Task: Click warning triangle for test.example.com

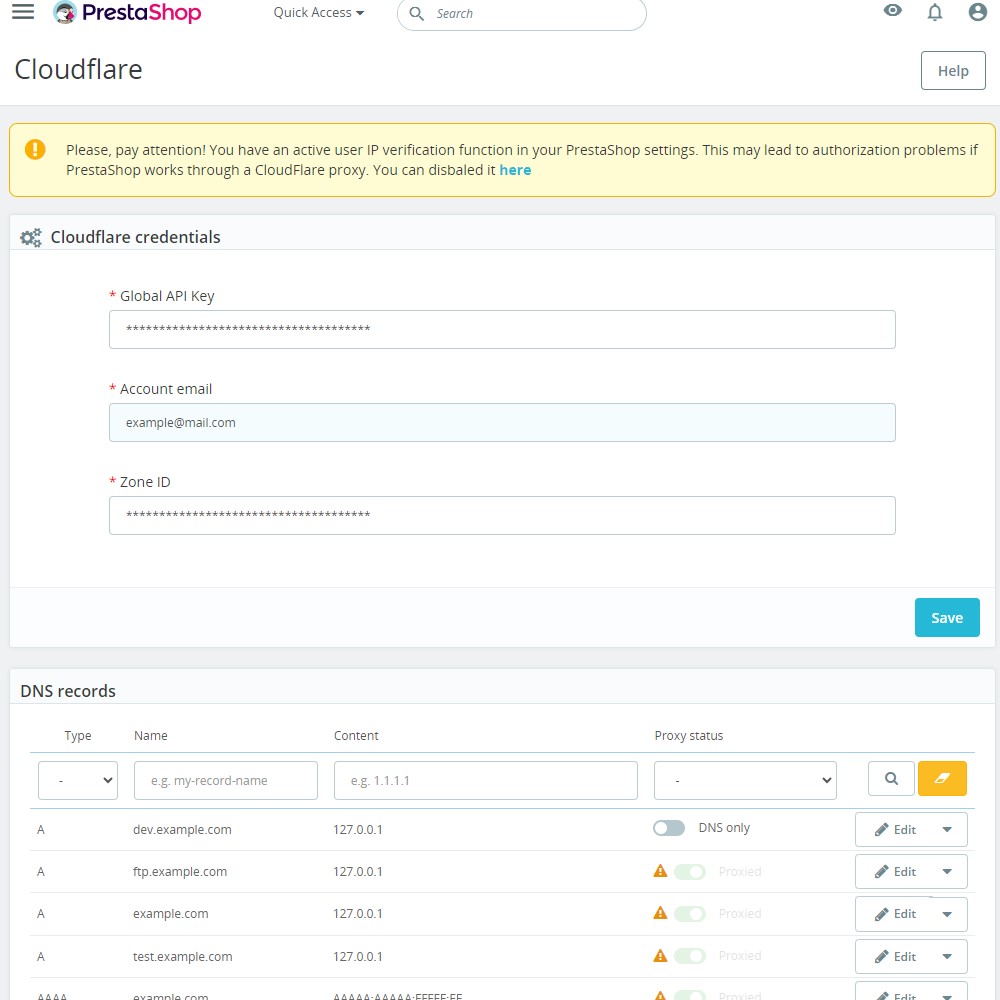Action: 660,955
